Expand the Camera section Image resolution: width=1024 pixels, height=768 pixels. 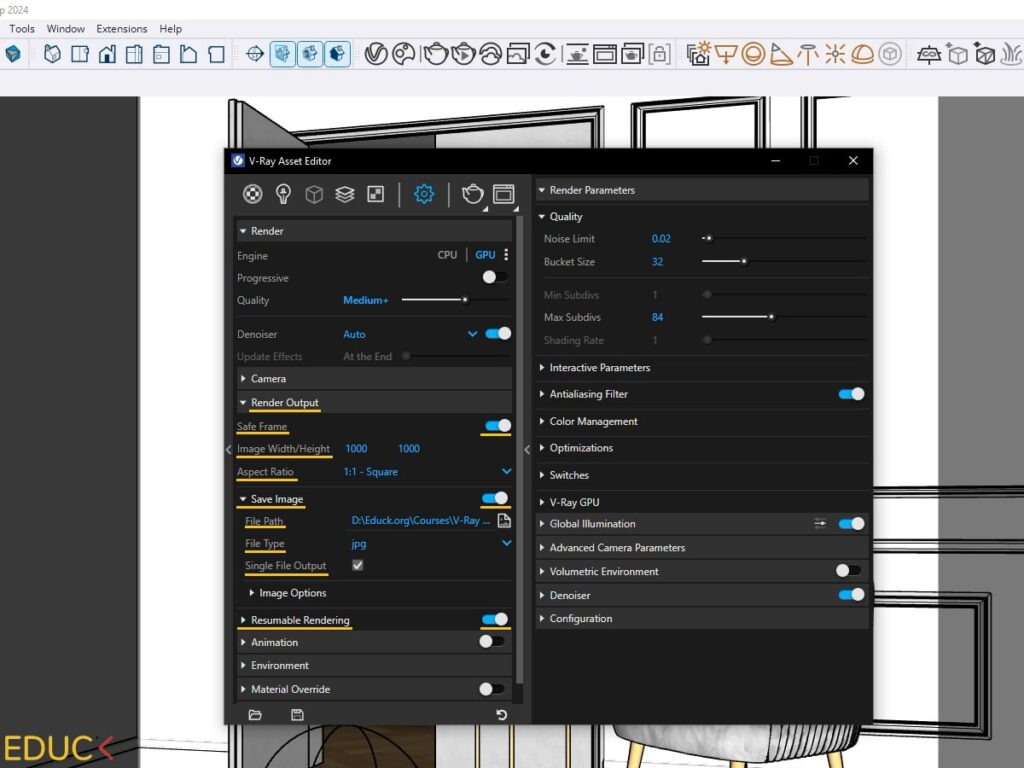268,379
